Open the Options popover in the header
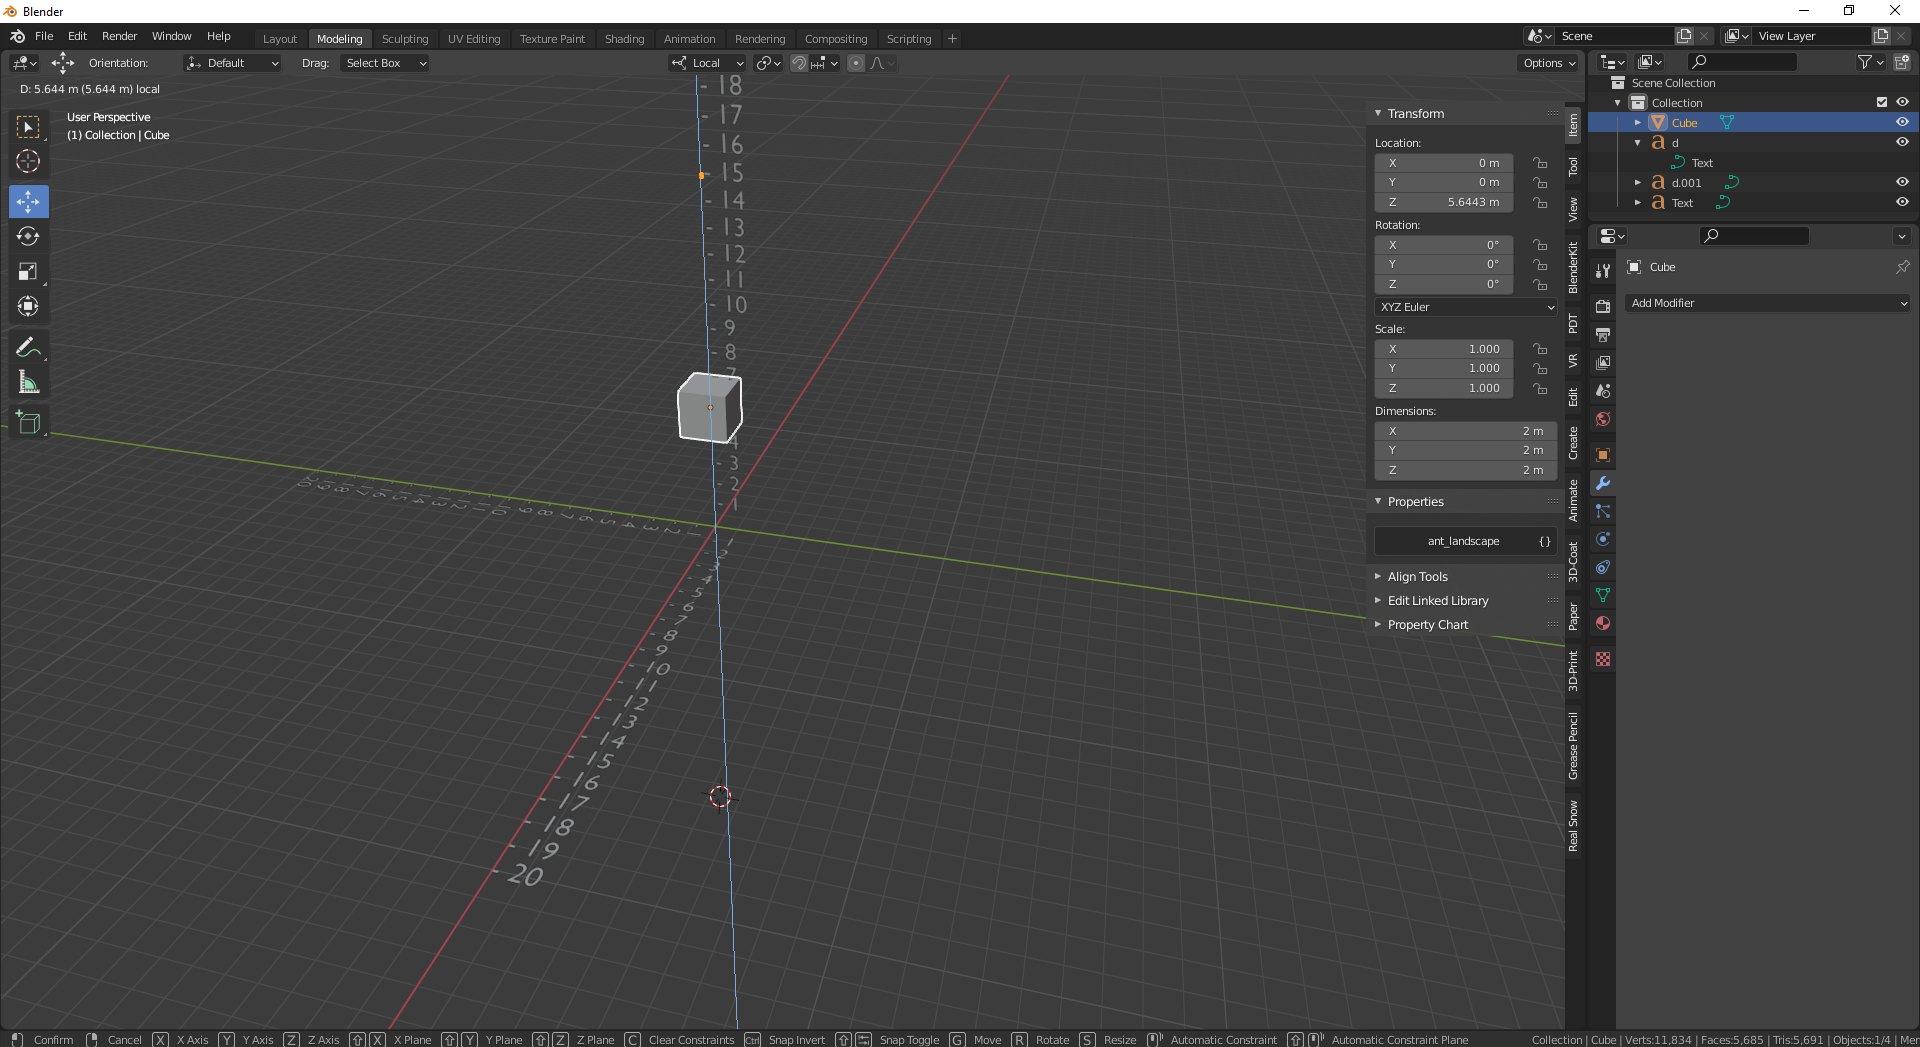This screenshot has height=1047, width=1920. (x=1548, y=63)
